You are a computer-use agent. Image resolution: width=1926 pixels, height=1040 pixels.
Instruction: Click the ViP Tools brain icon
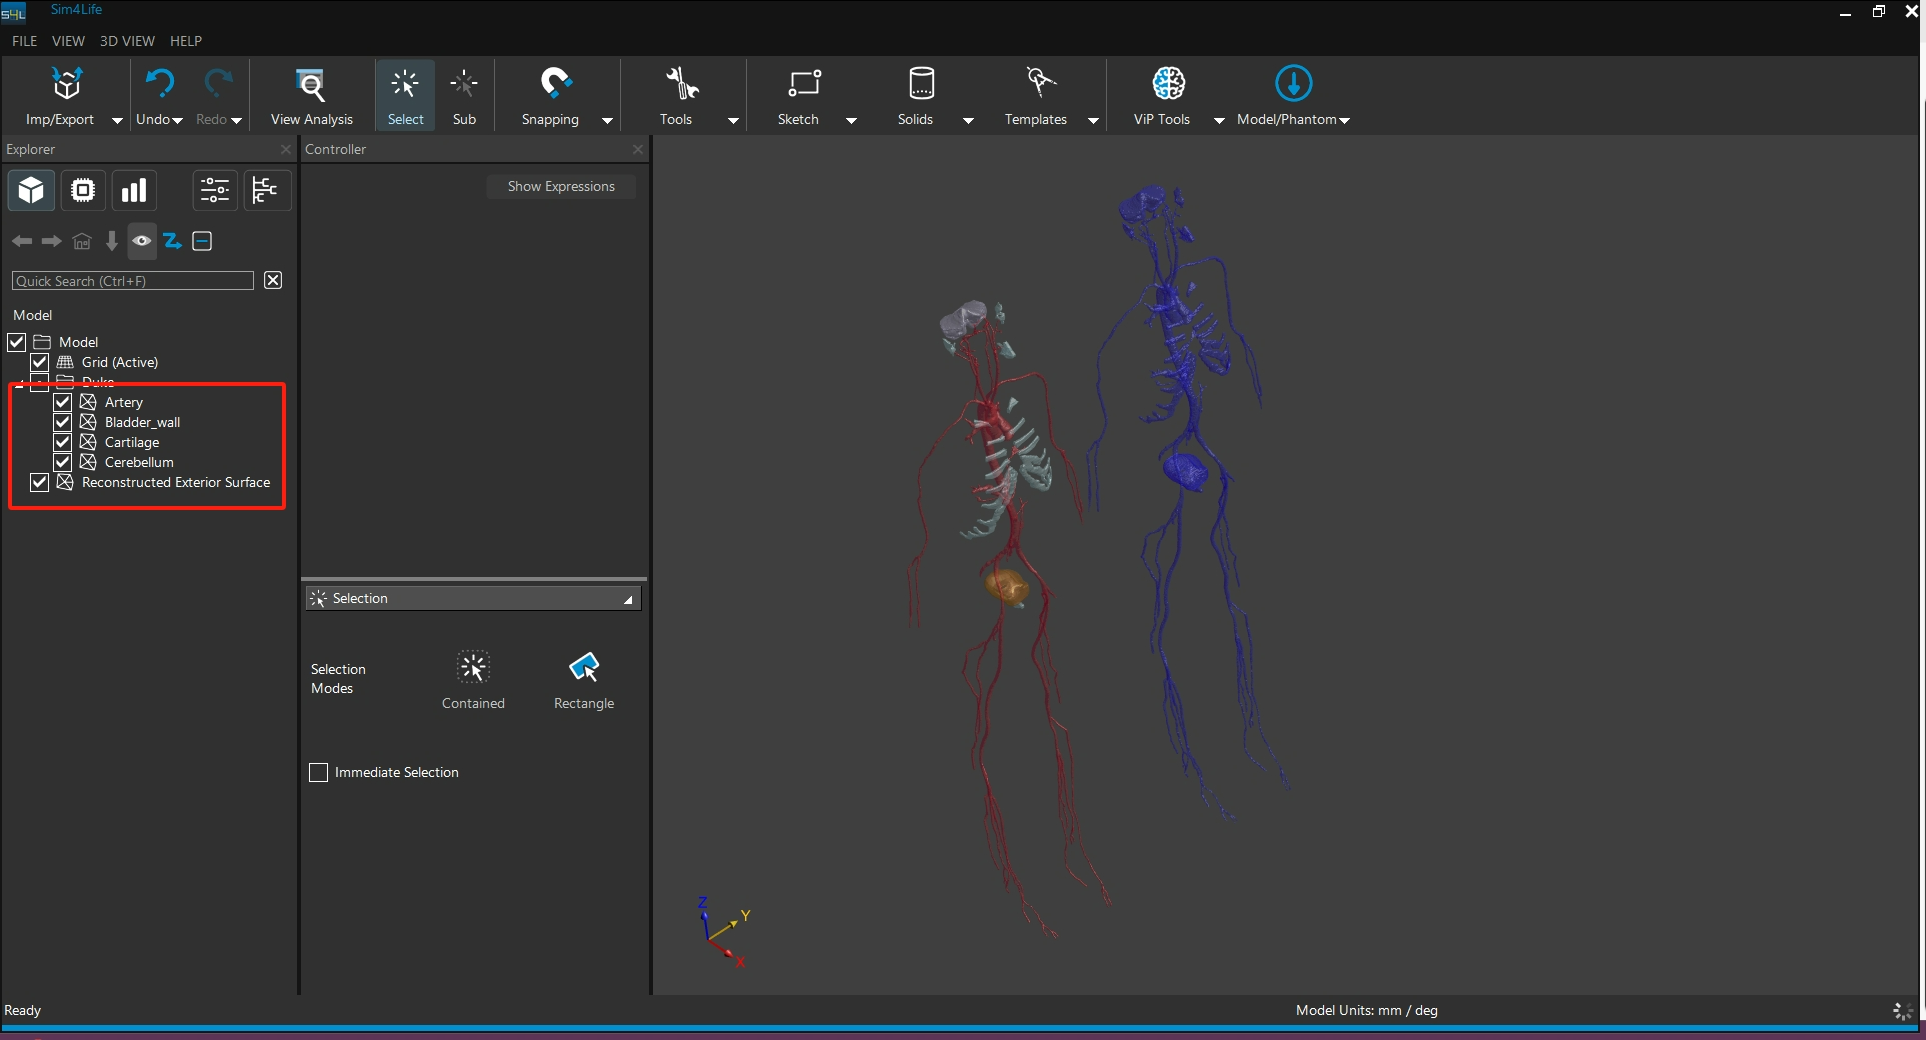(x=1167, y=85)
